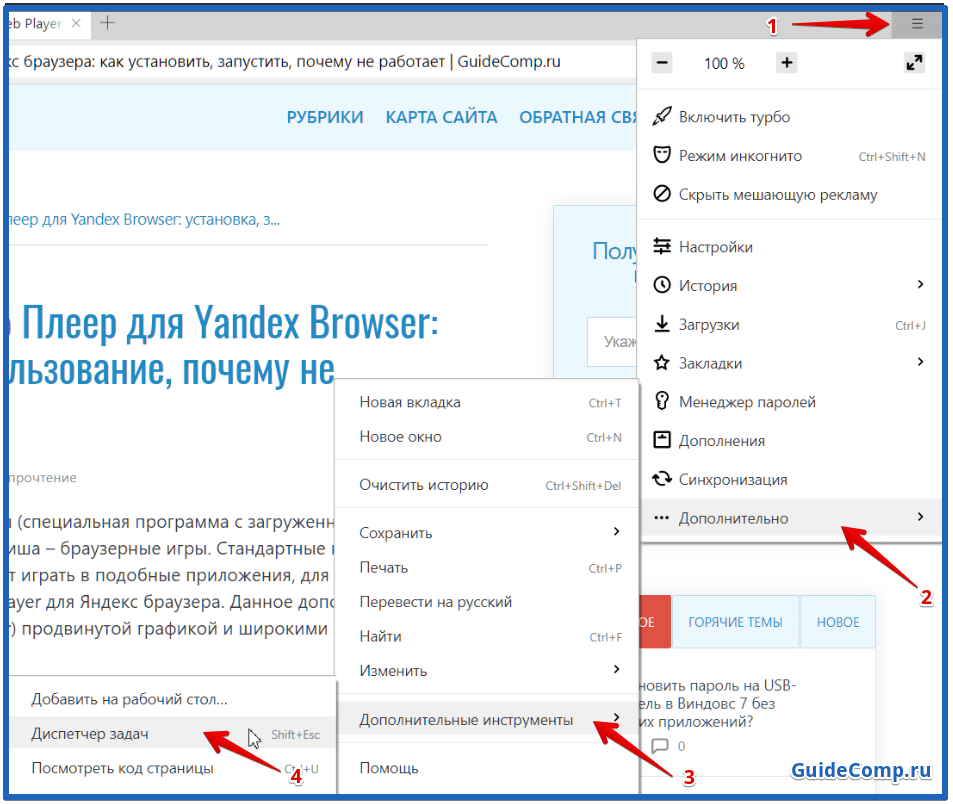The width and height of the screenshot is (953, 804).
Task: Open Диспетчер задач entry
Action: point(172,734)
